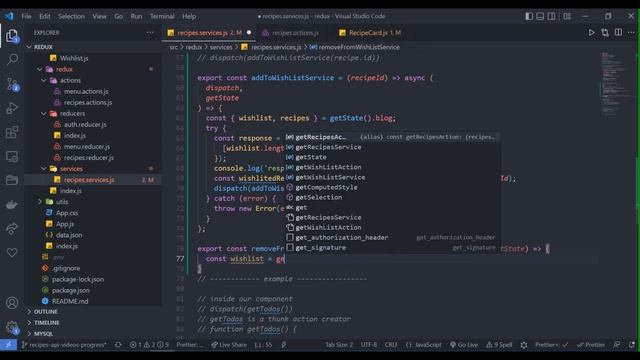Click the settings gear icon in status bar
The height and width of the screenshot is (360, 640).
(524, 345)
